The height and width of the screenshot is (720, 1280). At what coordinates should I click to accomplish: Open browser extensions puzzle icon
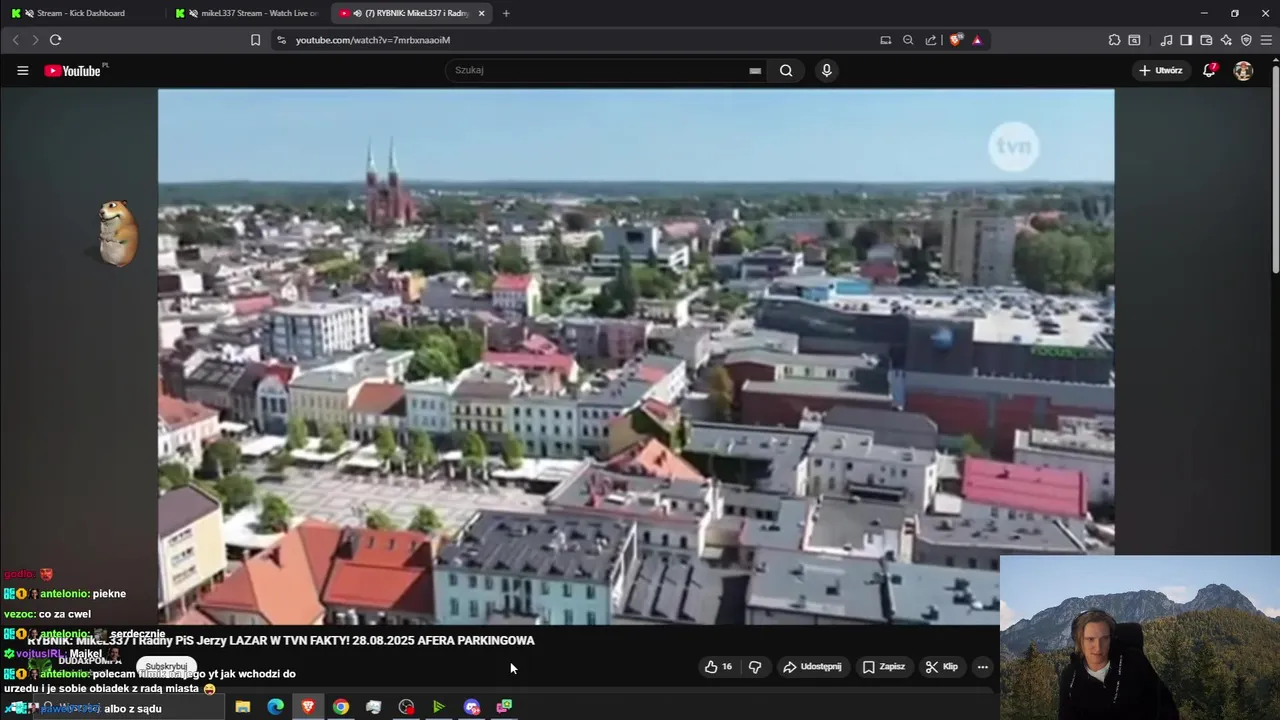pos(1114,40)
